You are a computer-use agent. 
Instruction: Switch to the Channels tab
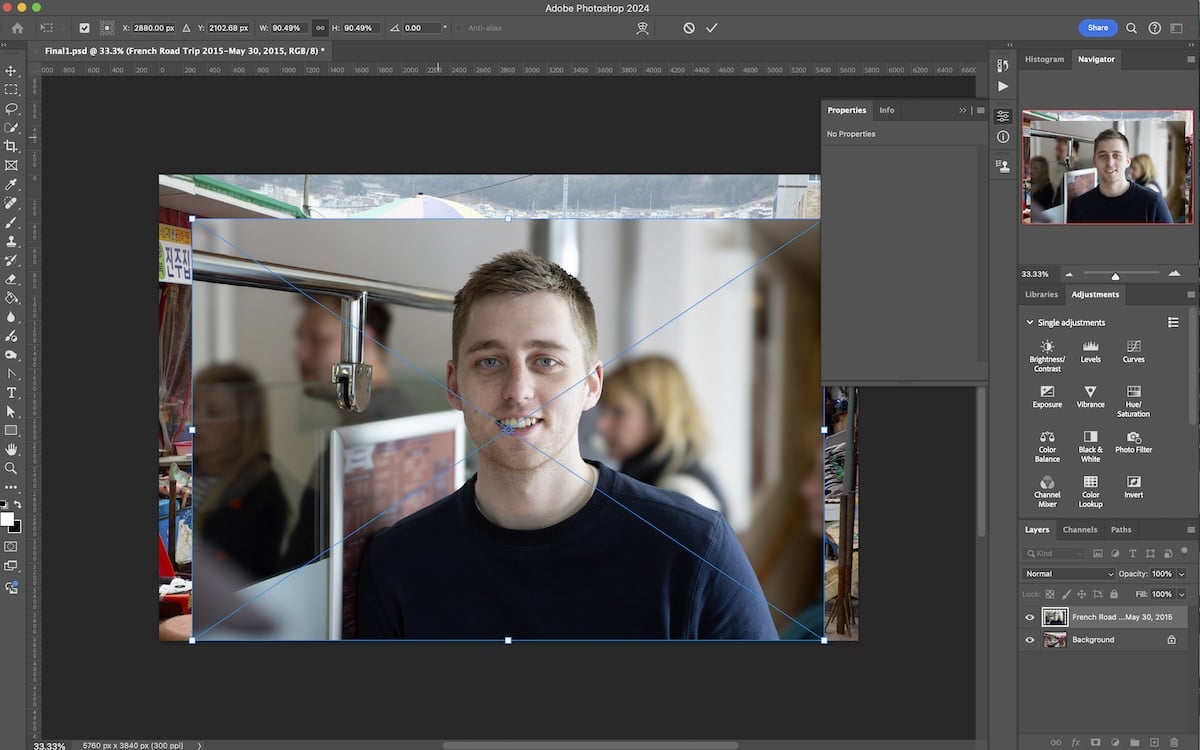[x=1080, y=529]
